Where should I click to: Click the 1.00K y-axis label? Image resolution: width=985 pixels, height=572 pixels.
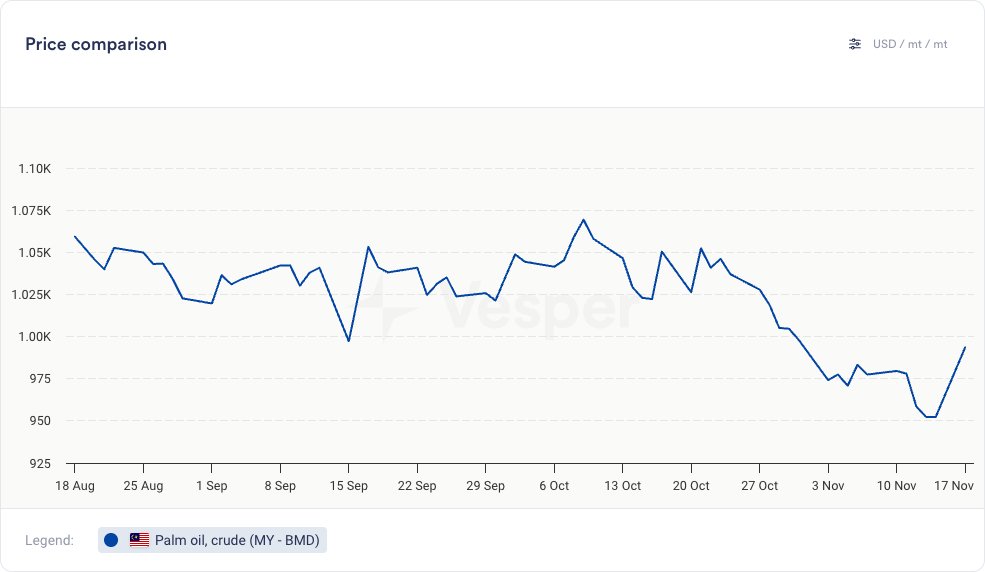pos(35,337)
